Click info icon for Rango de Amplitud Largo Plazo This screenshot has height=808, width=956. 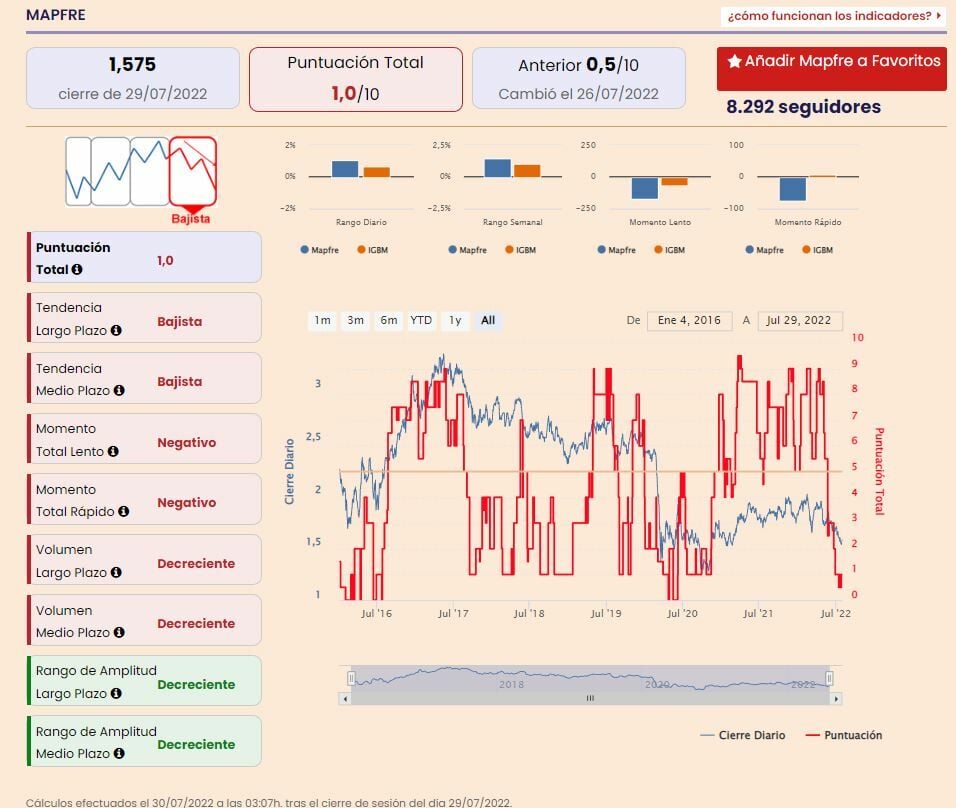116,693
